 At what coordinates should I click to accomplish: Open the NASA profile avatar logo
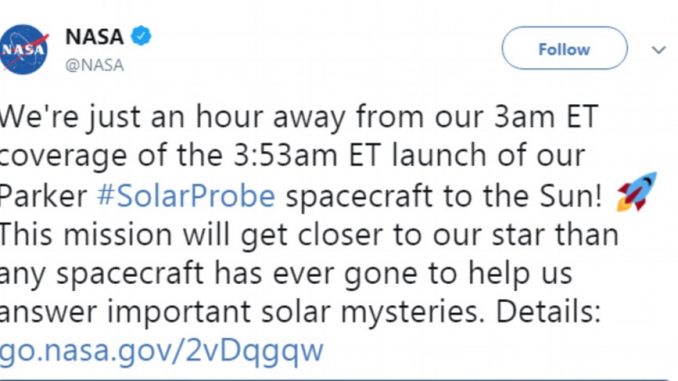click(24, 49)
